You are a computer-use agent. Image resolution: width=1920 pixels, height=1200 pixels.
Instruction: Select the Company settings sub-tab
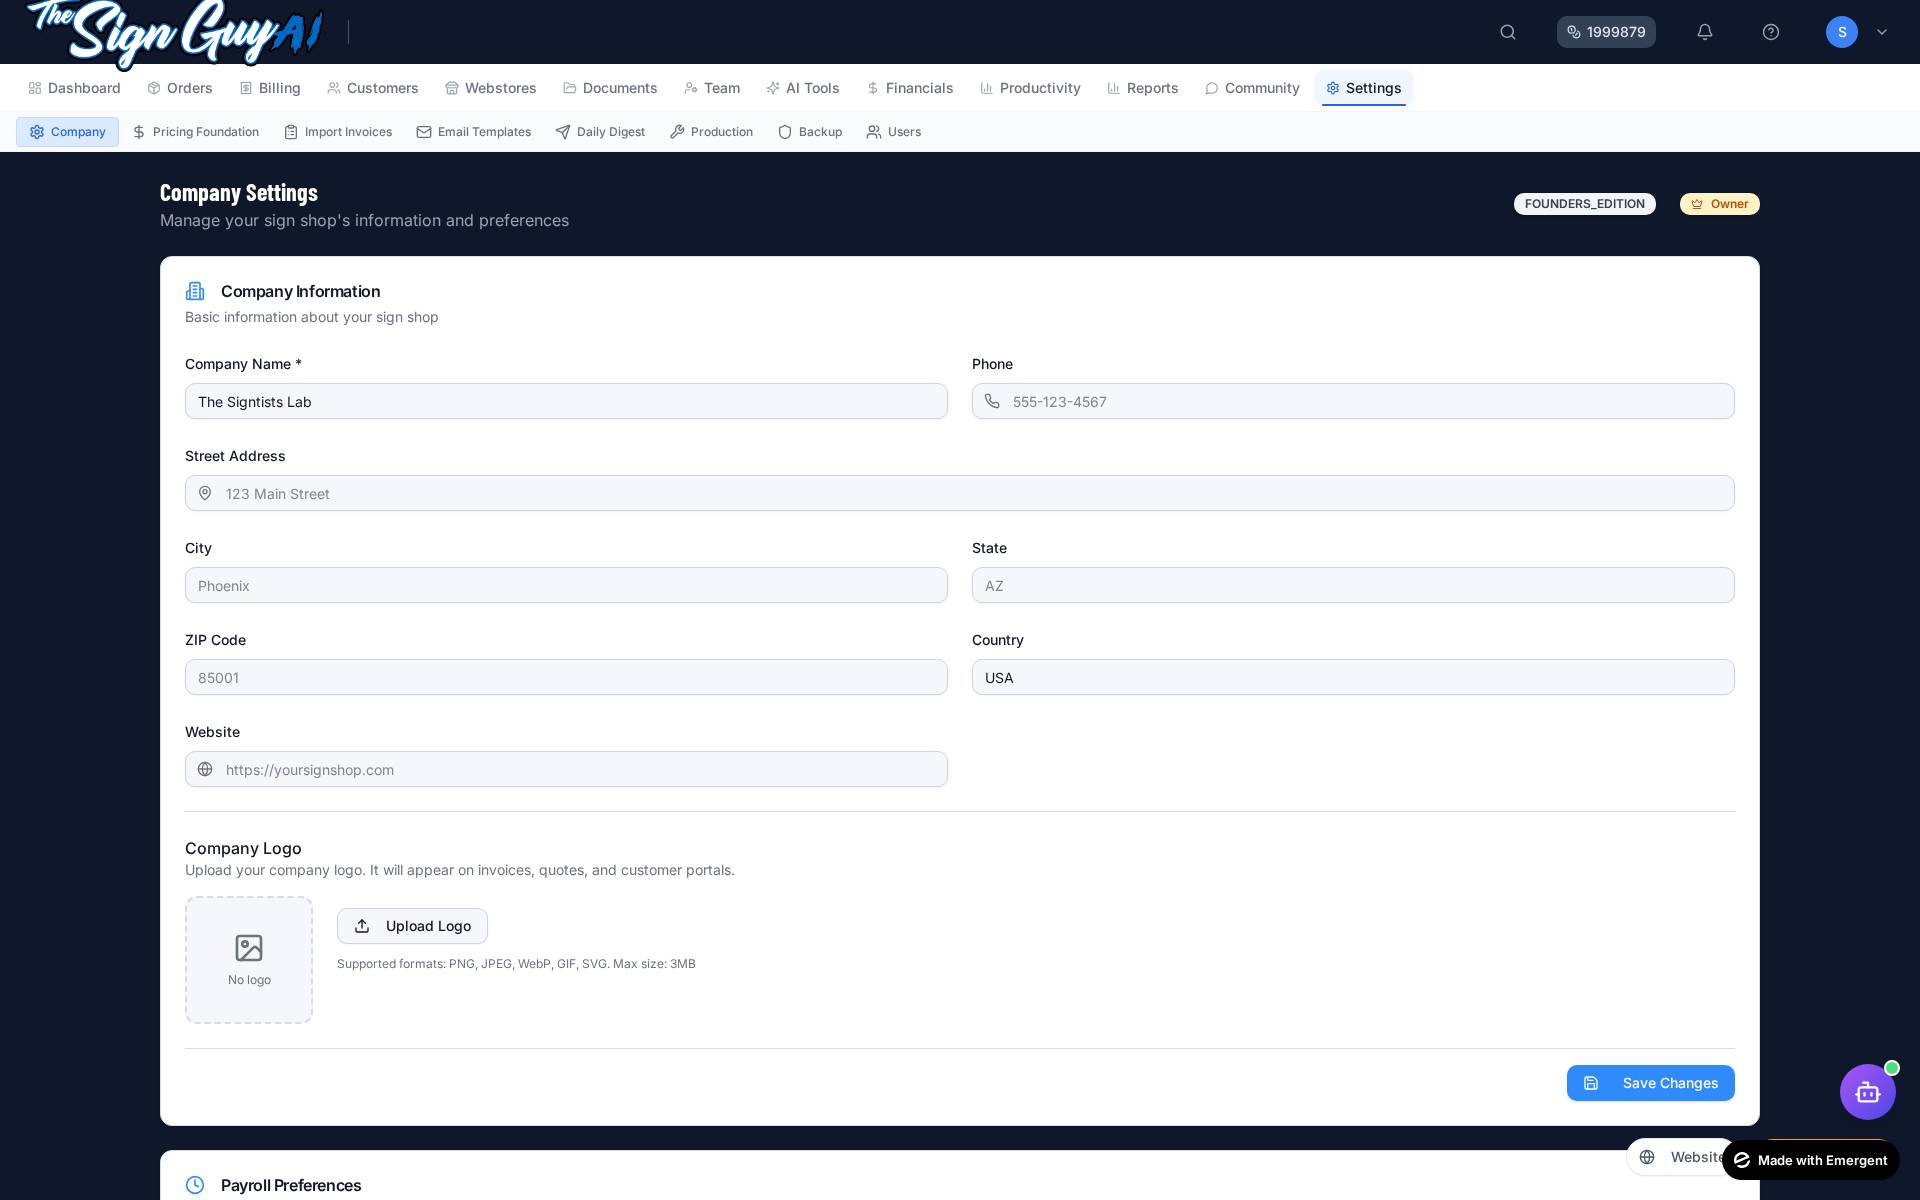tap(67, 132)
